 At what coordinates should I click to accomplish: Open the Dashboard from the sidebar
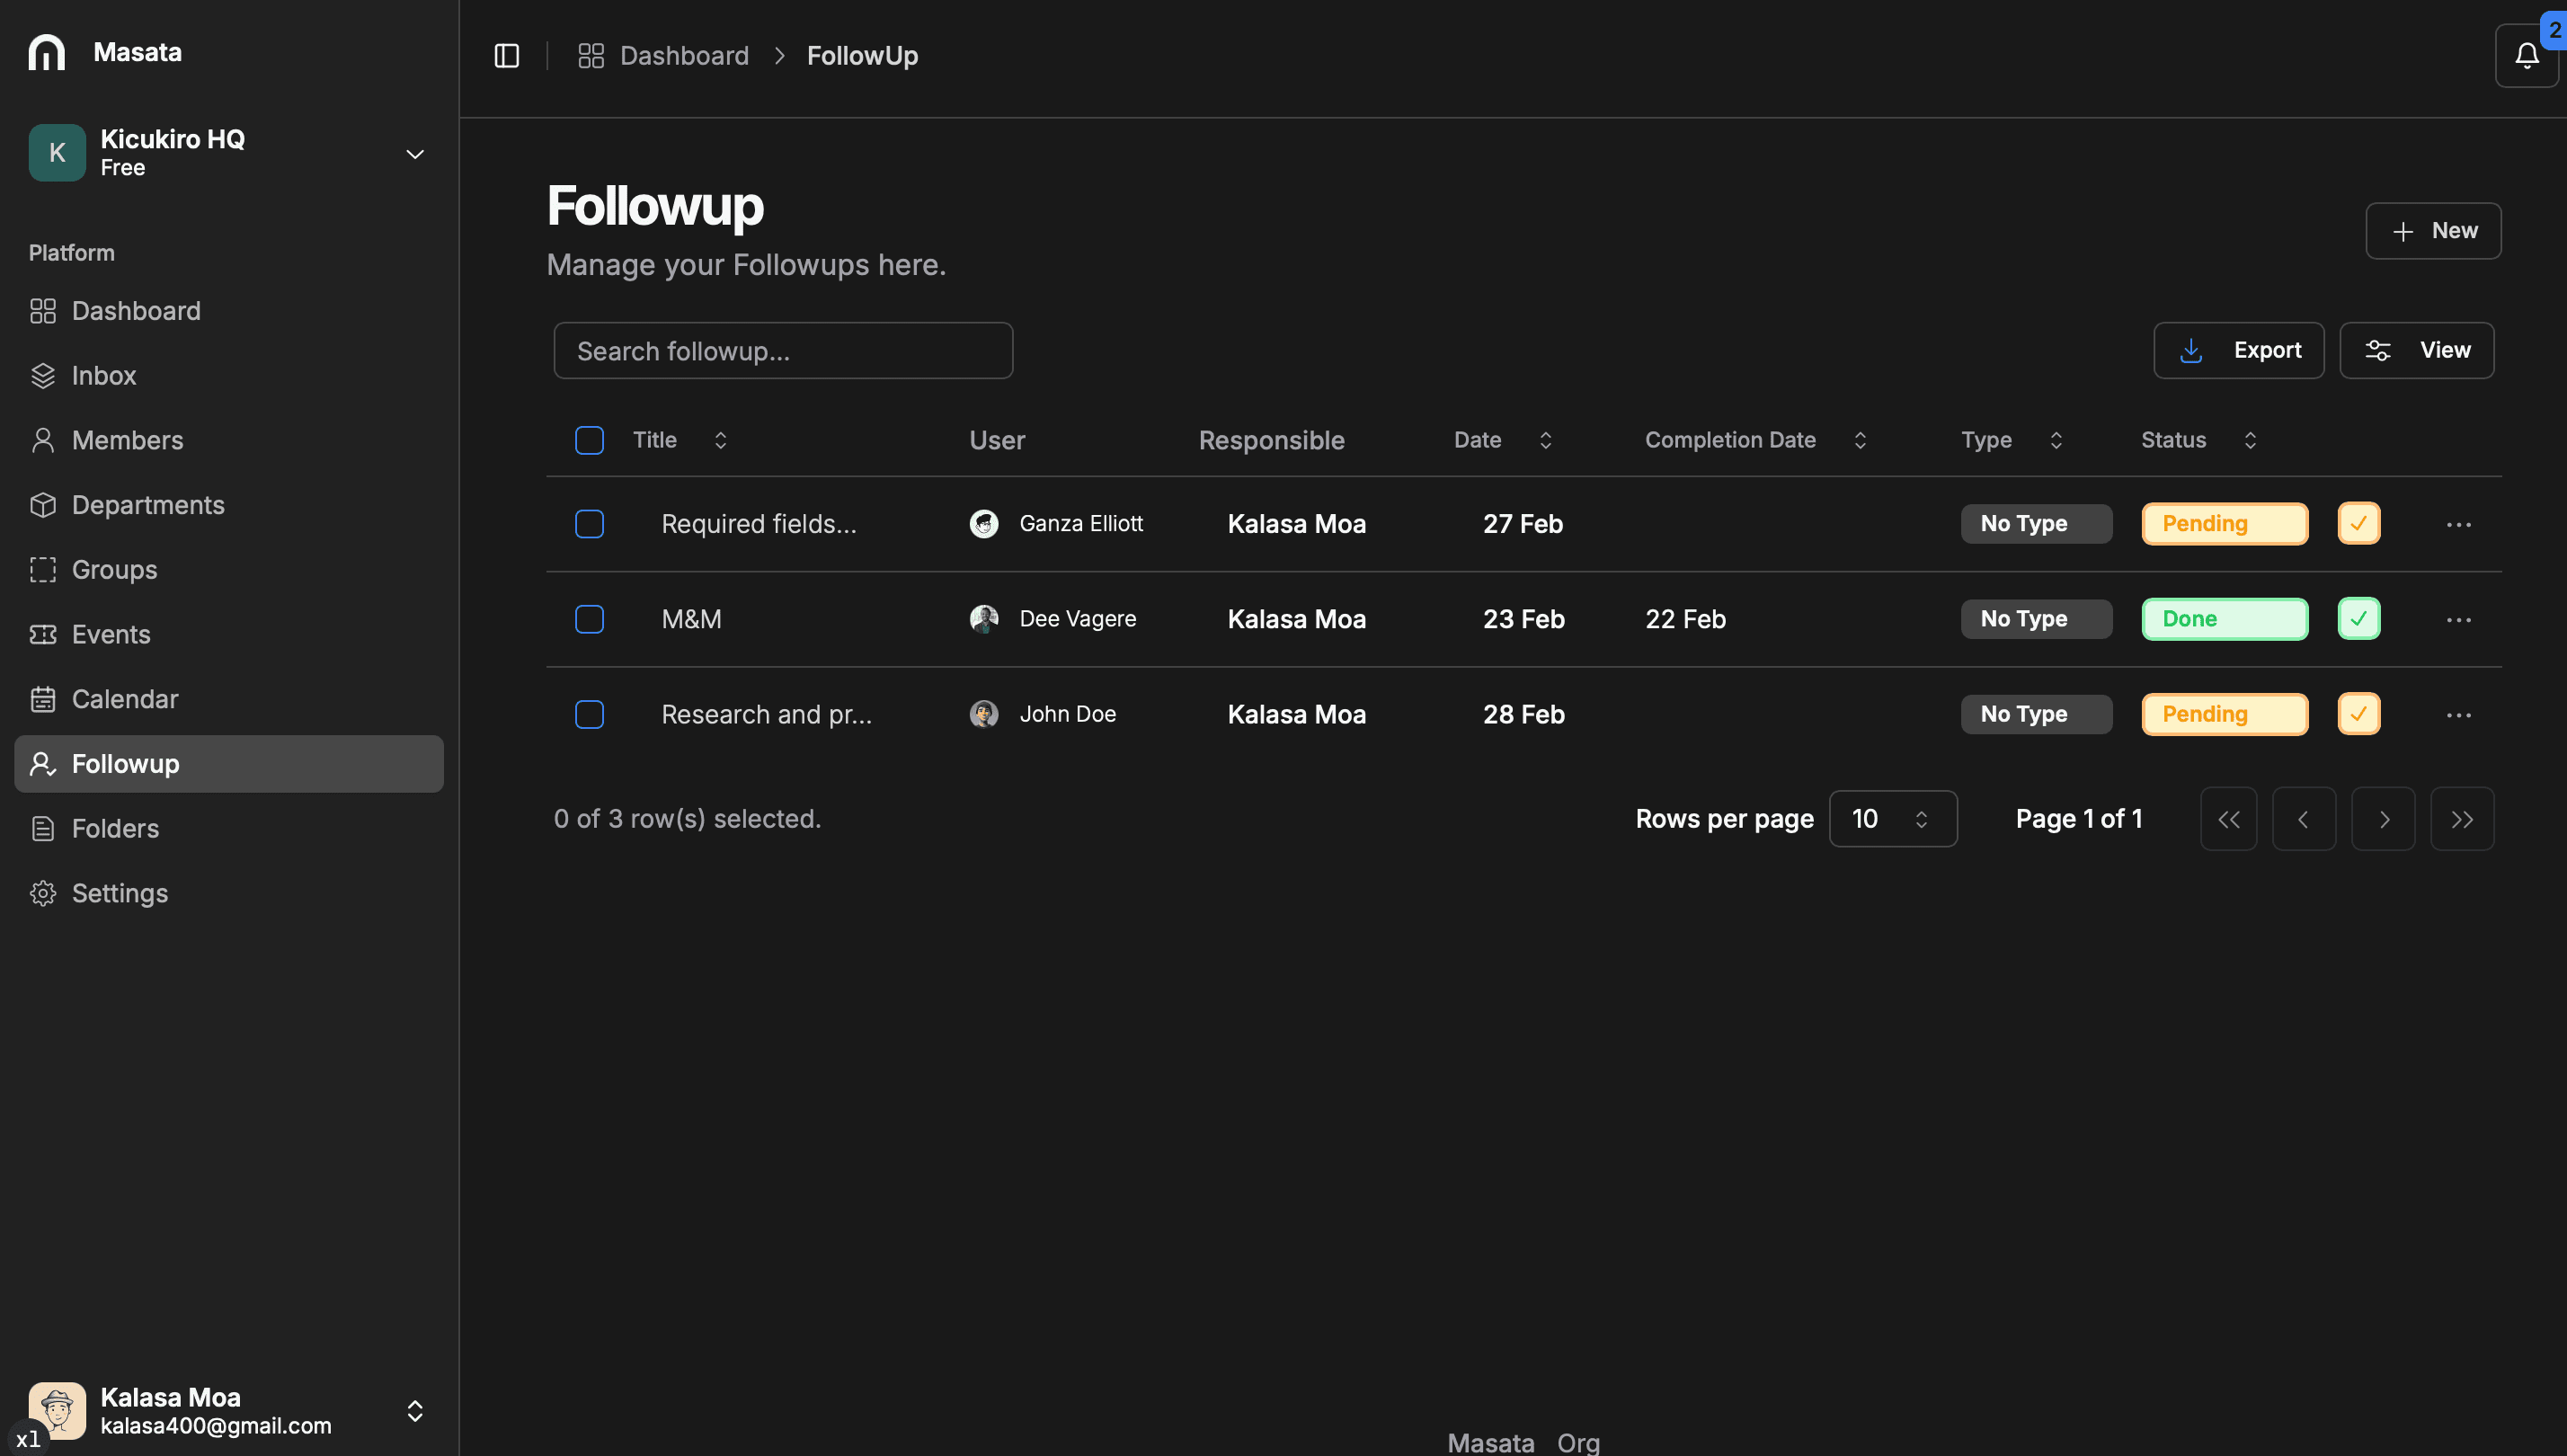pyautogui.click(x=135, y=310)
